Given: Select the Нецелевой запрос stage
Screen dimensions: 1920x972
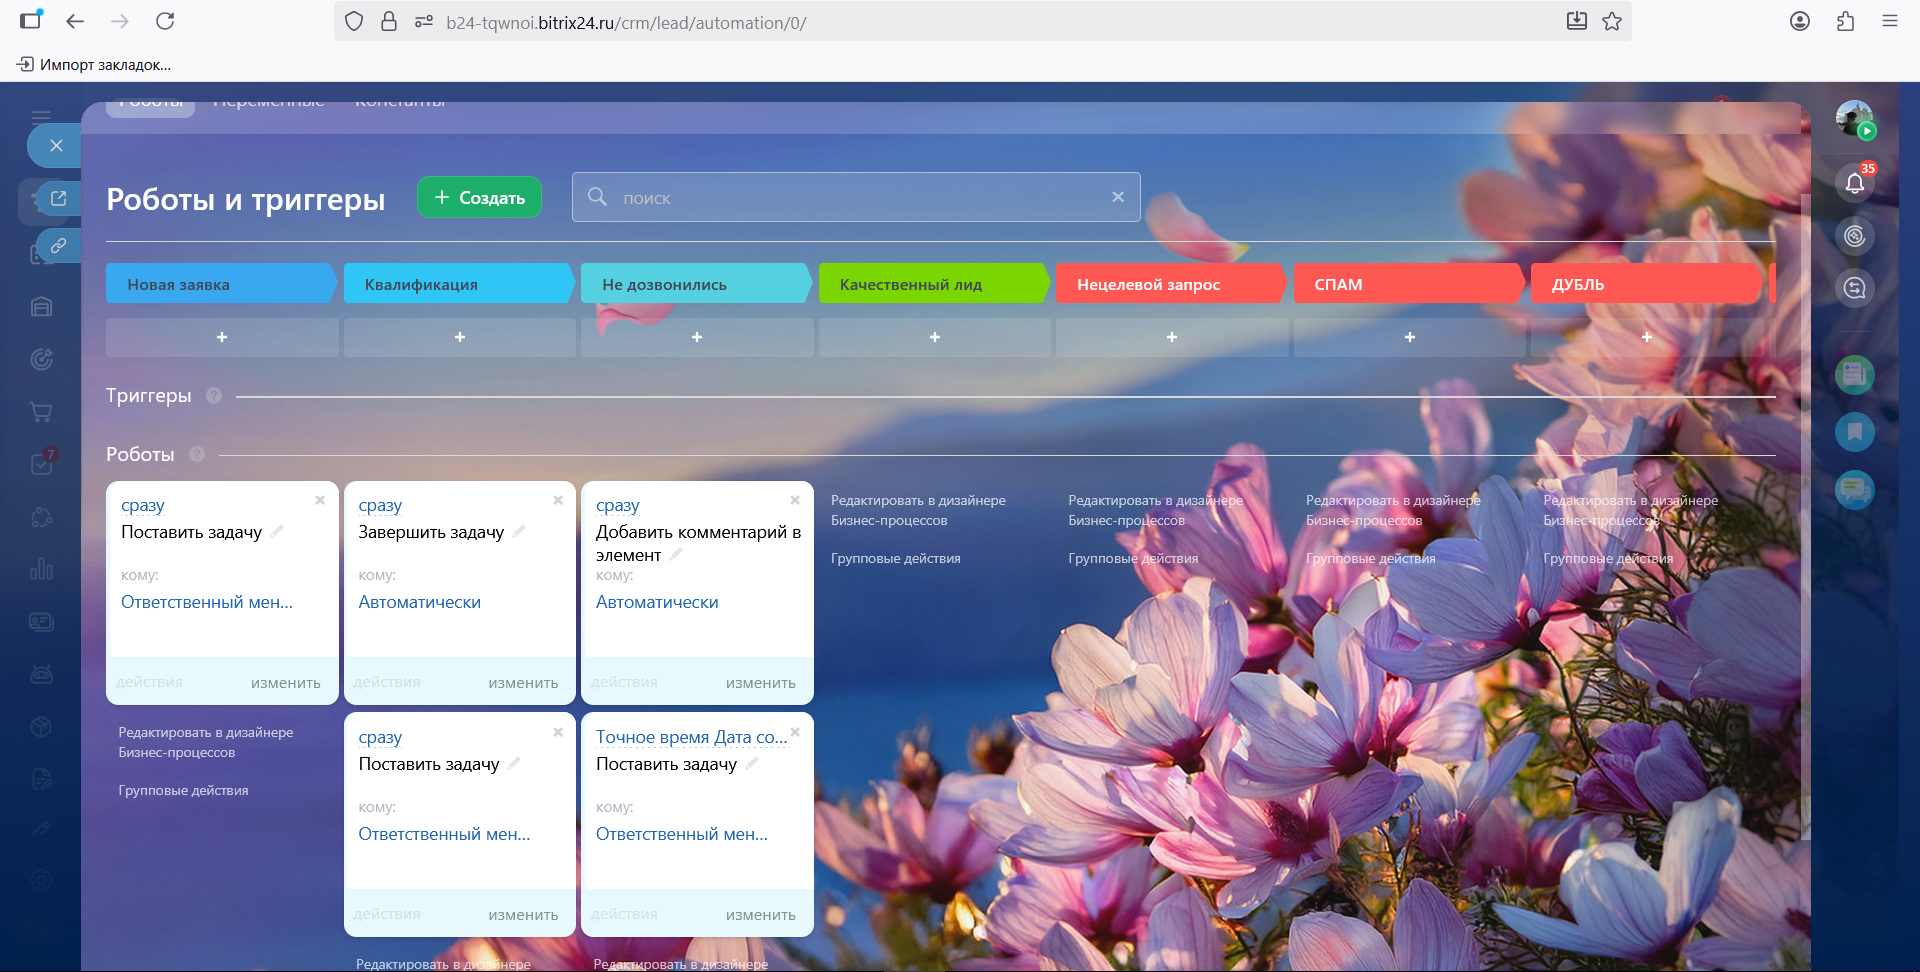Looking at the screenshot, I should click(x=1171, y=284).
